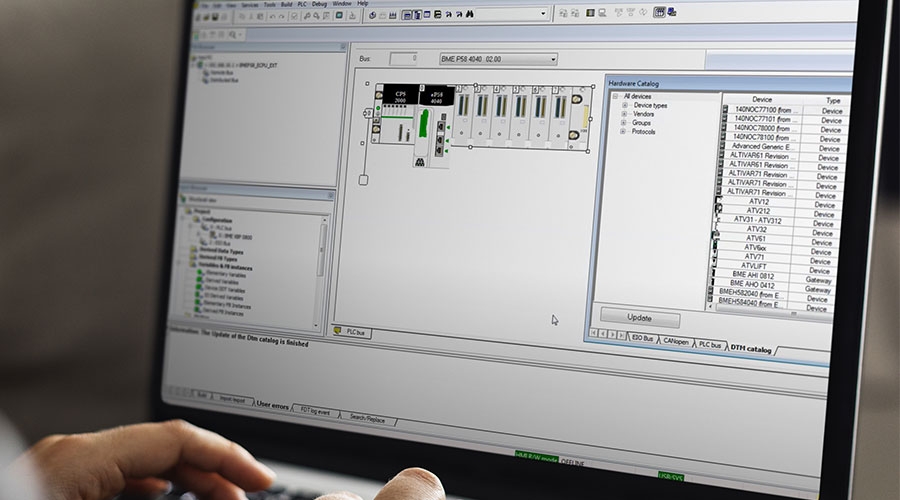Switch to the CANopen catalog tab
This screenshot has width=900, height=500.
(673, 341)
